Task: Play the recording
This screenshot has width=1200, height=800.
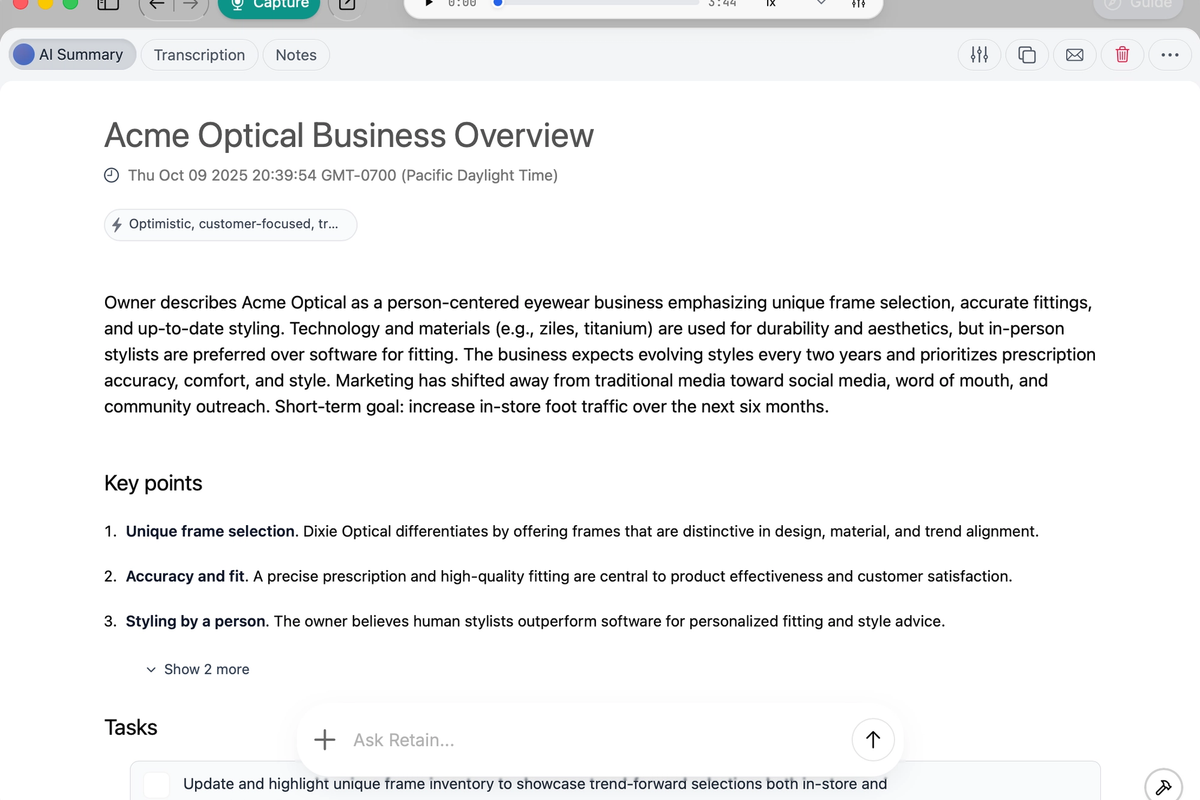Action: [427, 4]
